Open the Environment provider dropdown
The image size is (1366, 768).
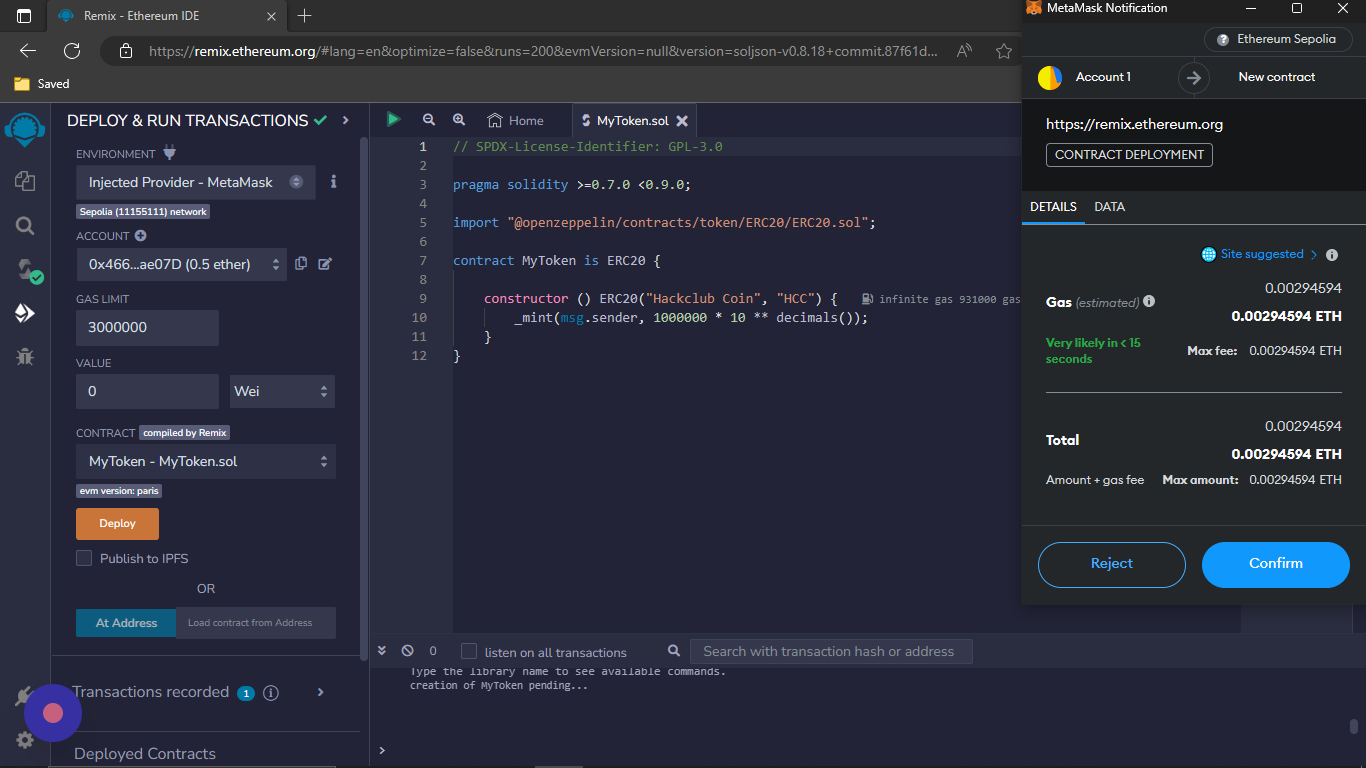(196, 182)
